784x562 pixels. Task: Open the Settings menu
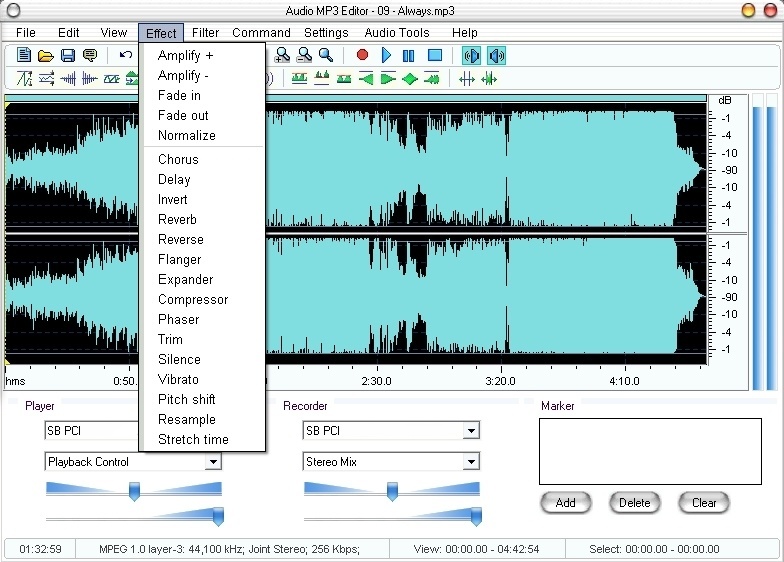(x=326, y=32)
